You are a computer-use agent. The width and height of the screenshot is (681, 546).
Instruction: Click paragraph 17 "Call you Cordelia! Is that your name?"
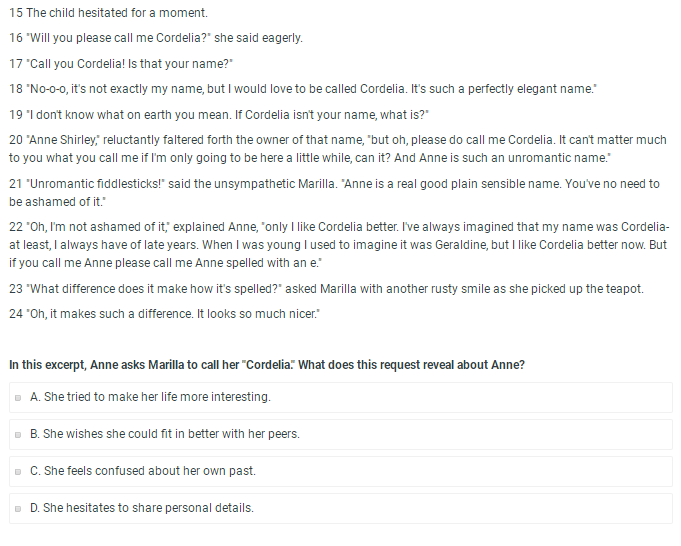click(x=121, y=64)
